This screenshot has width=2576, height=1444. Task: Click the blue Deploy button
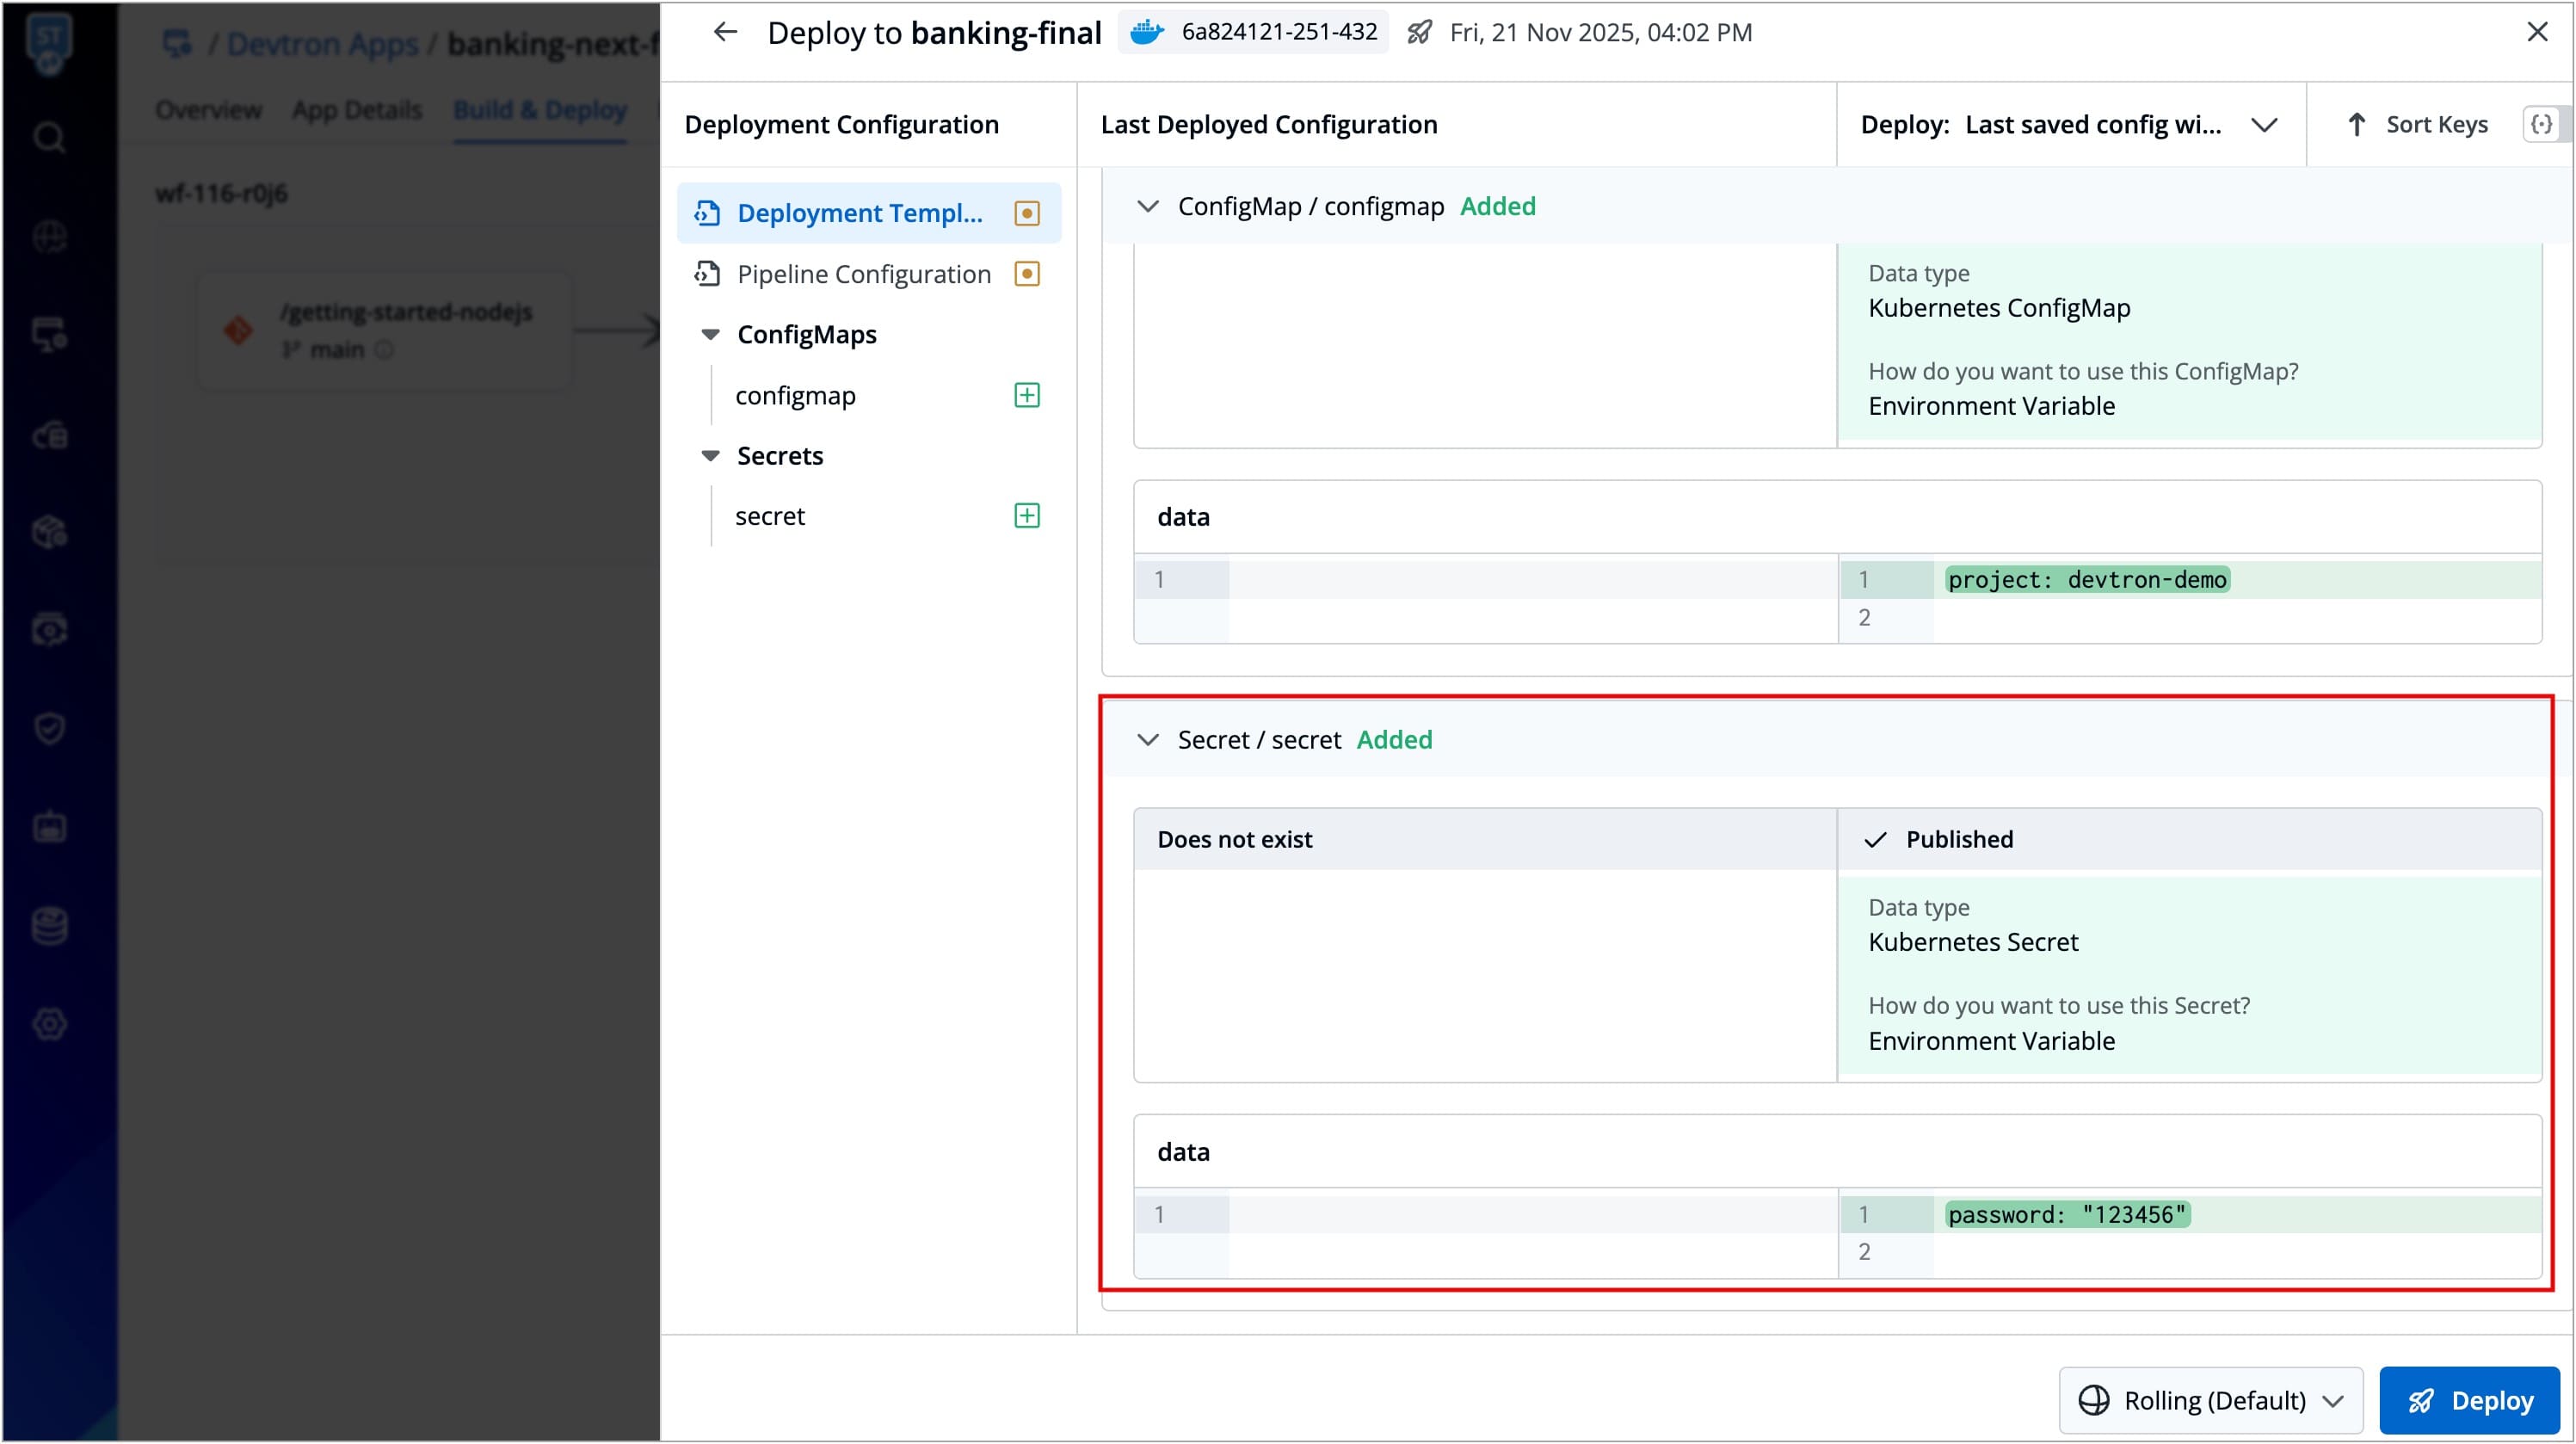tap(2469, 1400)
